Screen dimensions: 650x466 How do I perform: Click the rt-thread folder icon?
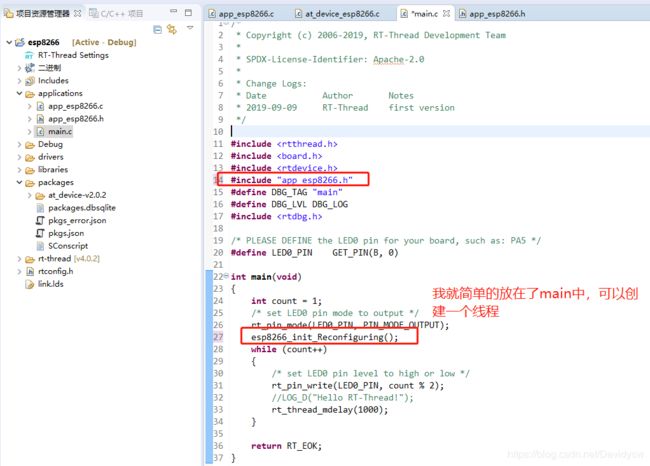coord(29,260)
